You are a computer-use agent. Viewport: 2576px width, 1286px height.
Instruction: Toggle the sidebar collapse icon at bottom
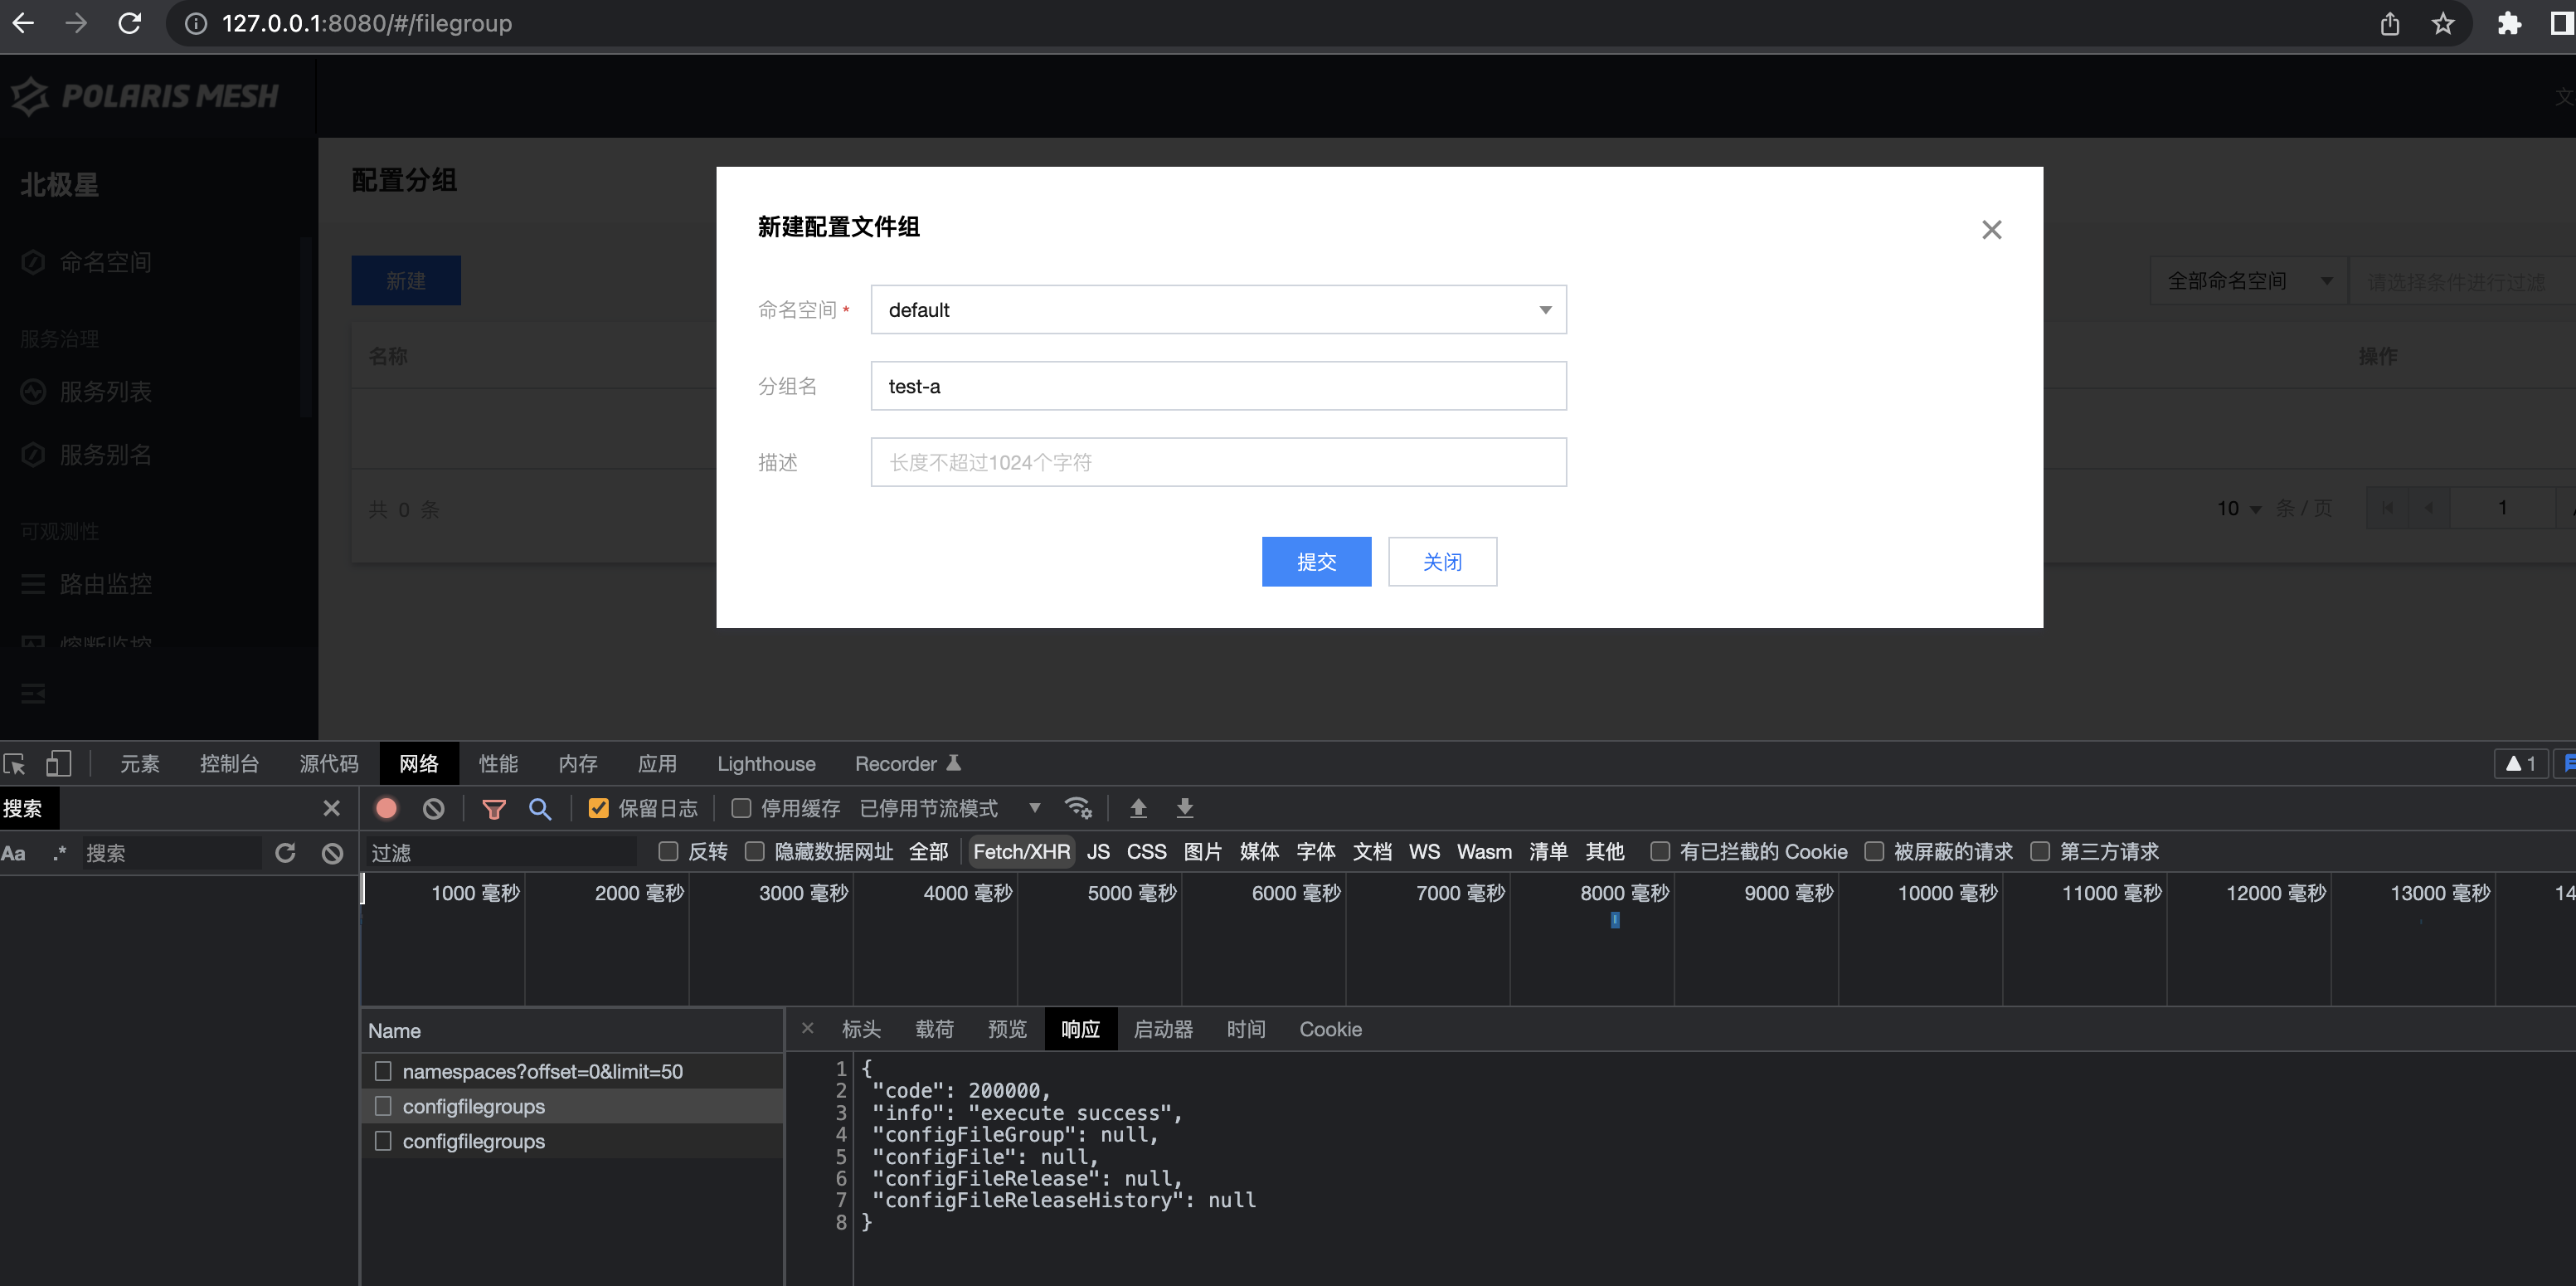tap(33, 693)
